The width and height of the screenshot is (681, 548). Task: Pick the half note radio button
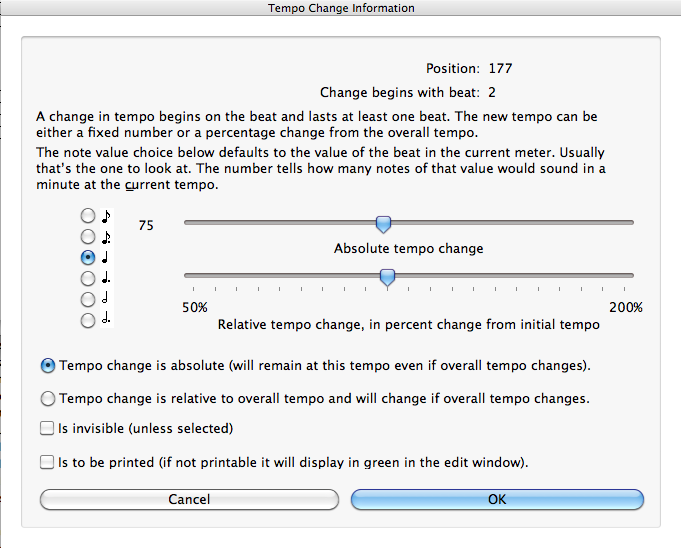(88, 299)
